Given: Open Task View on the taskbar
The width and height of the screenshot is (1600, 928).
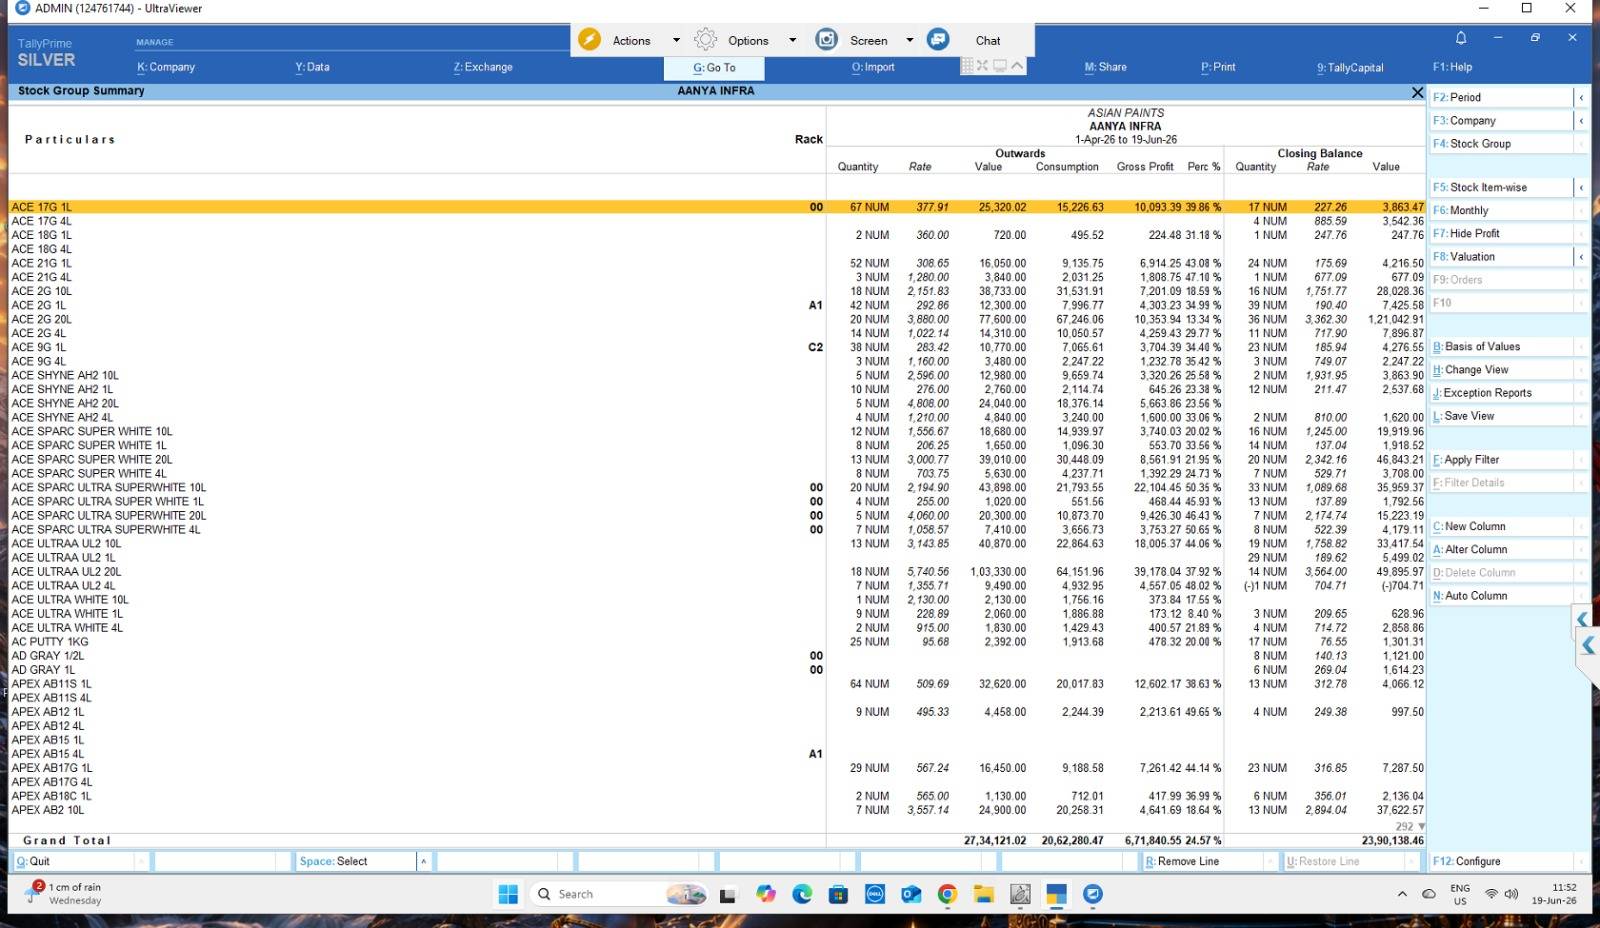Looking at the screenshot, I should (728, 895).
